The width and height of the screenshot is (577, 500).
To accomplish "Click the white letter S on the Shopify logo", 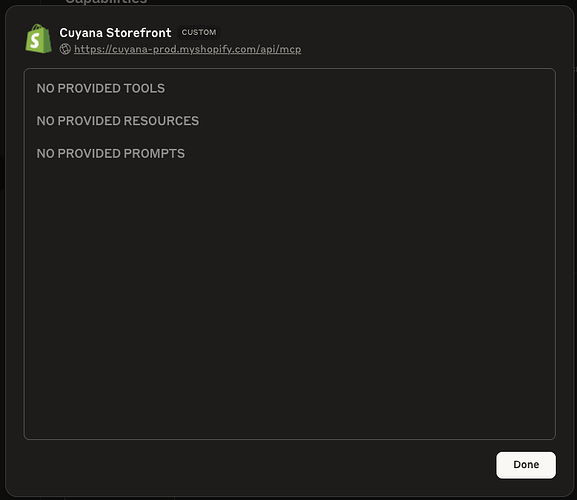I will [35, 40].
